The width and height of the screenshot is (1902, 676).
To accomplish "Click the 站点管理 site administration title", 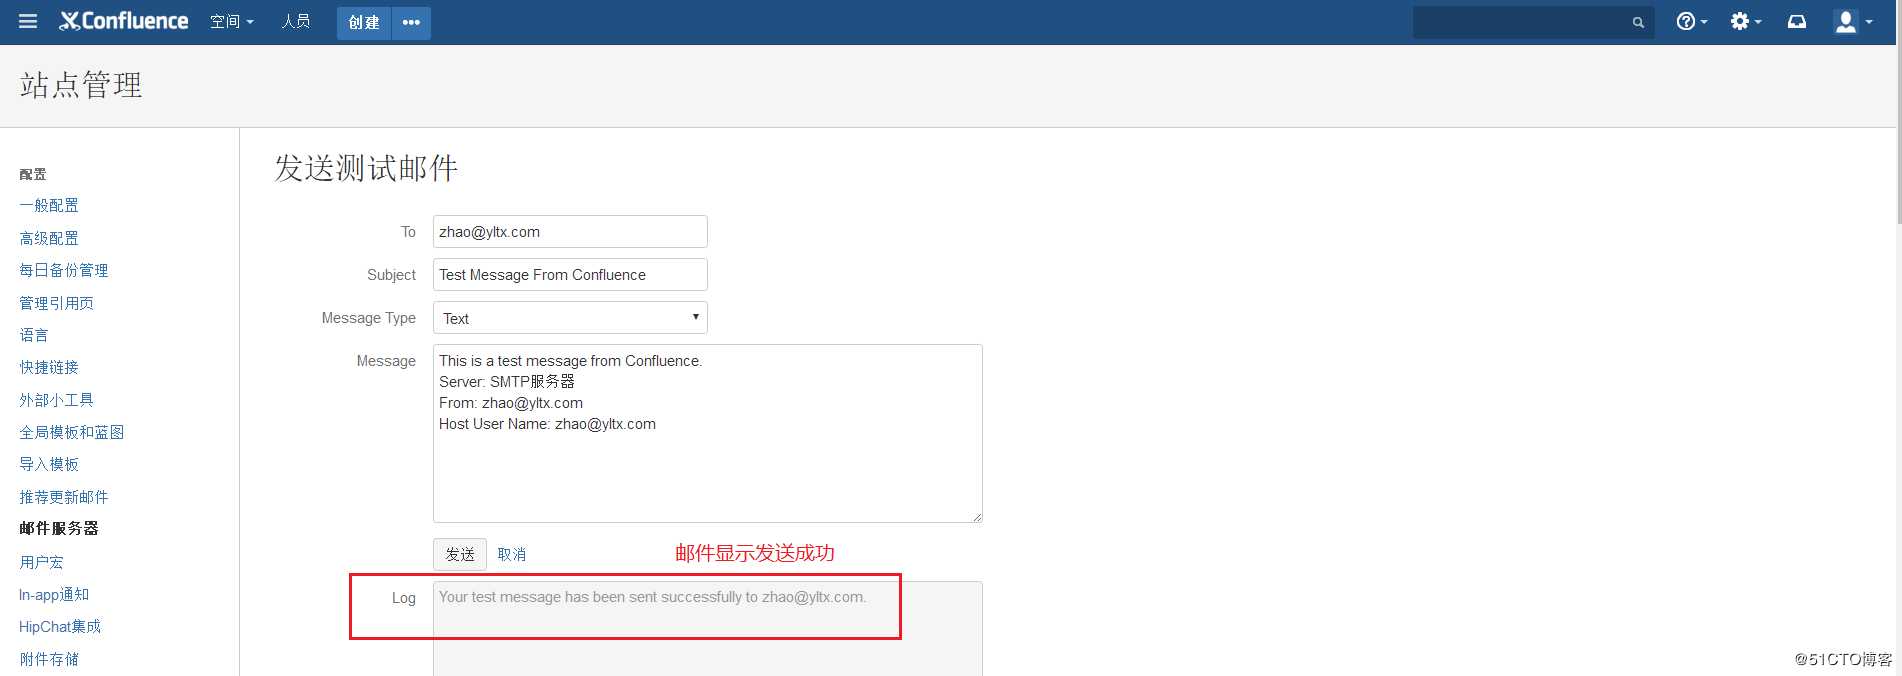I will 81,85.
